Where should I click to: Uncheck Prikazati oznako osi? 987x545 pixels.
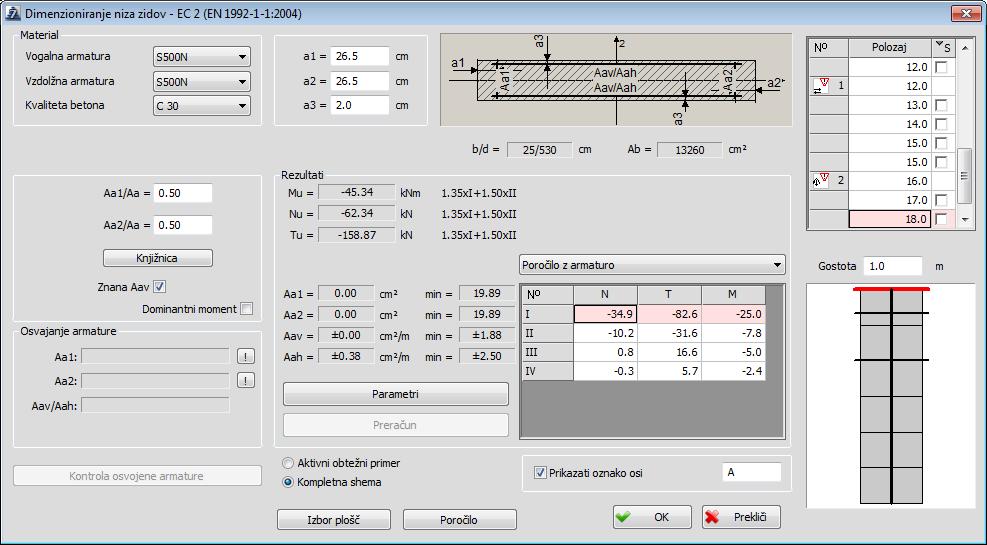click(539, 473)
